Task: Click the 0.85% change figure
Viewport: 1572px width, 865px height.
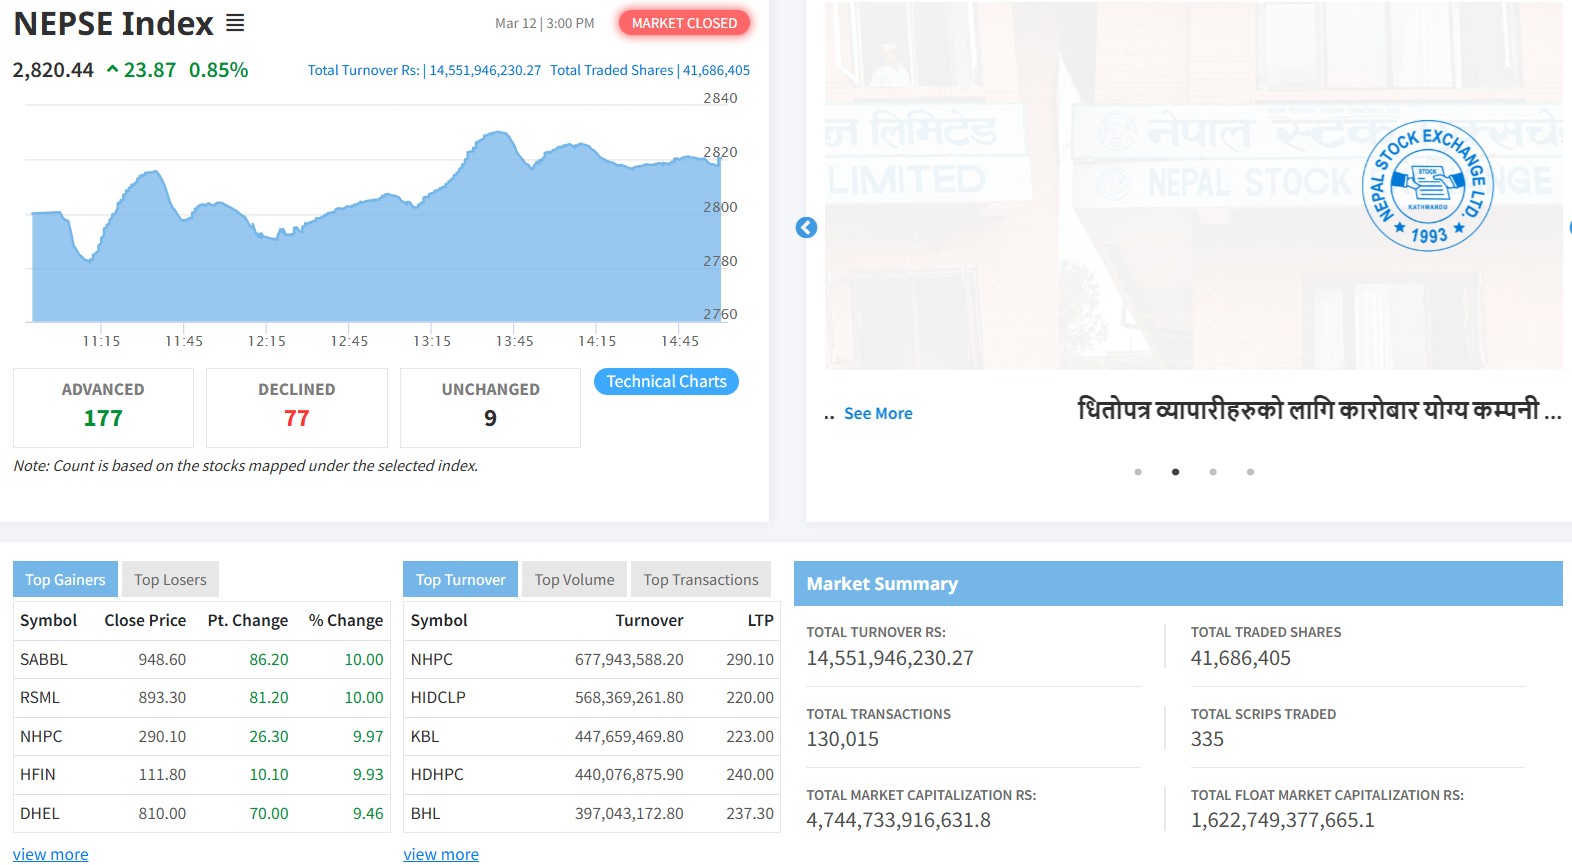Action: 218,70
